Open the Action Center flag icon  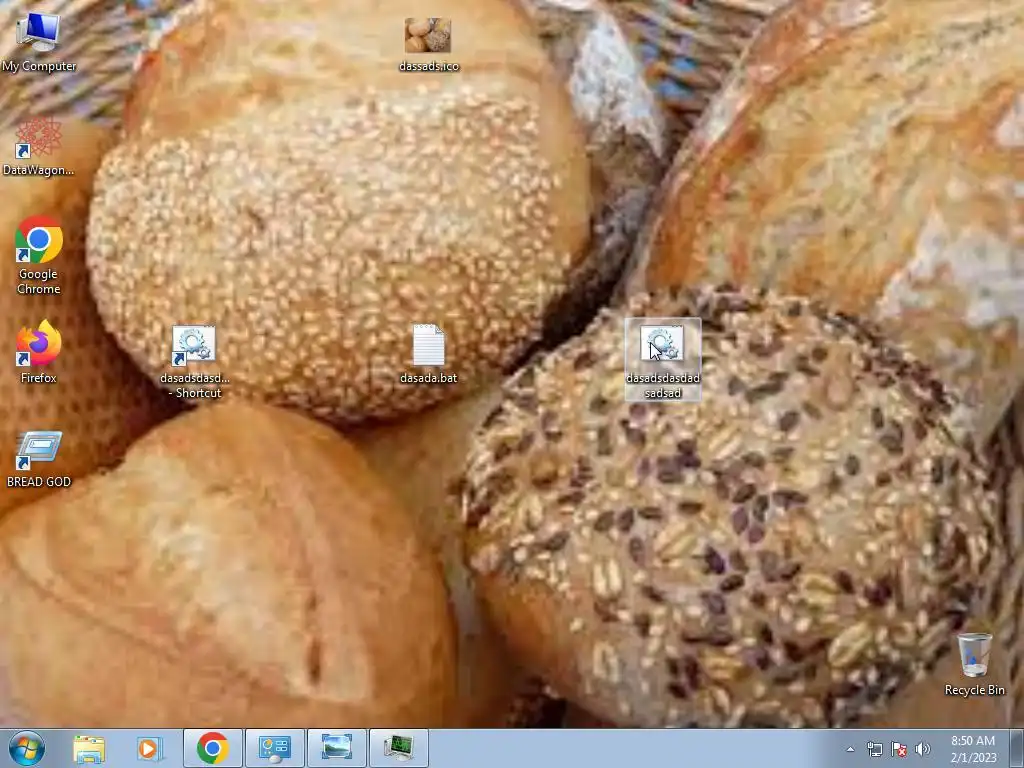pos(899,749)
